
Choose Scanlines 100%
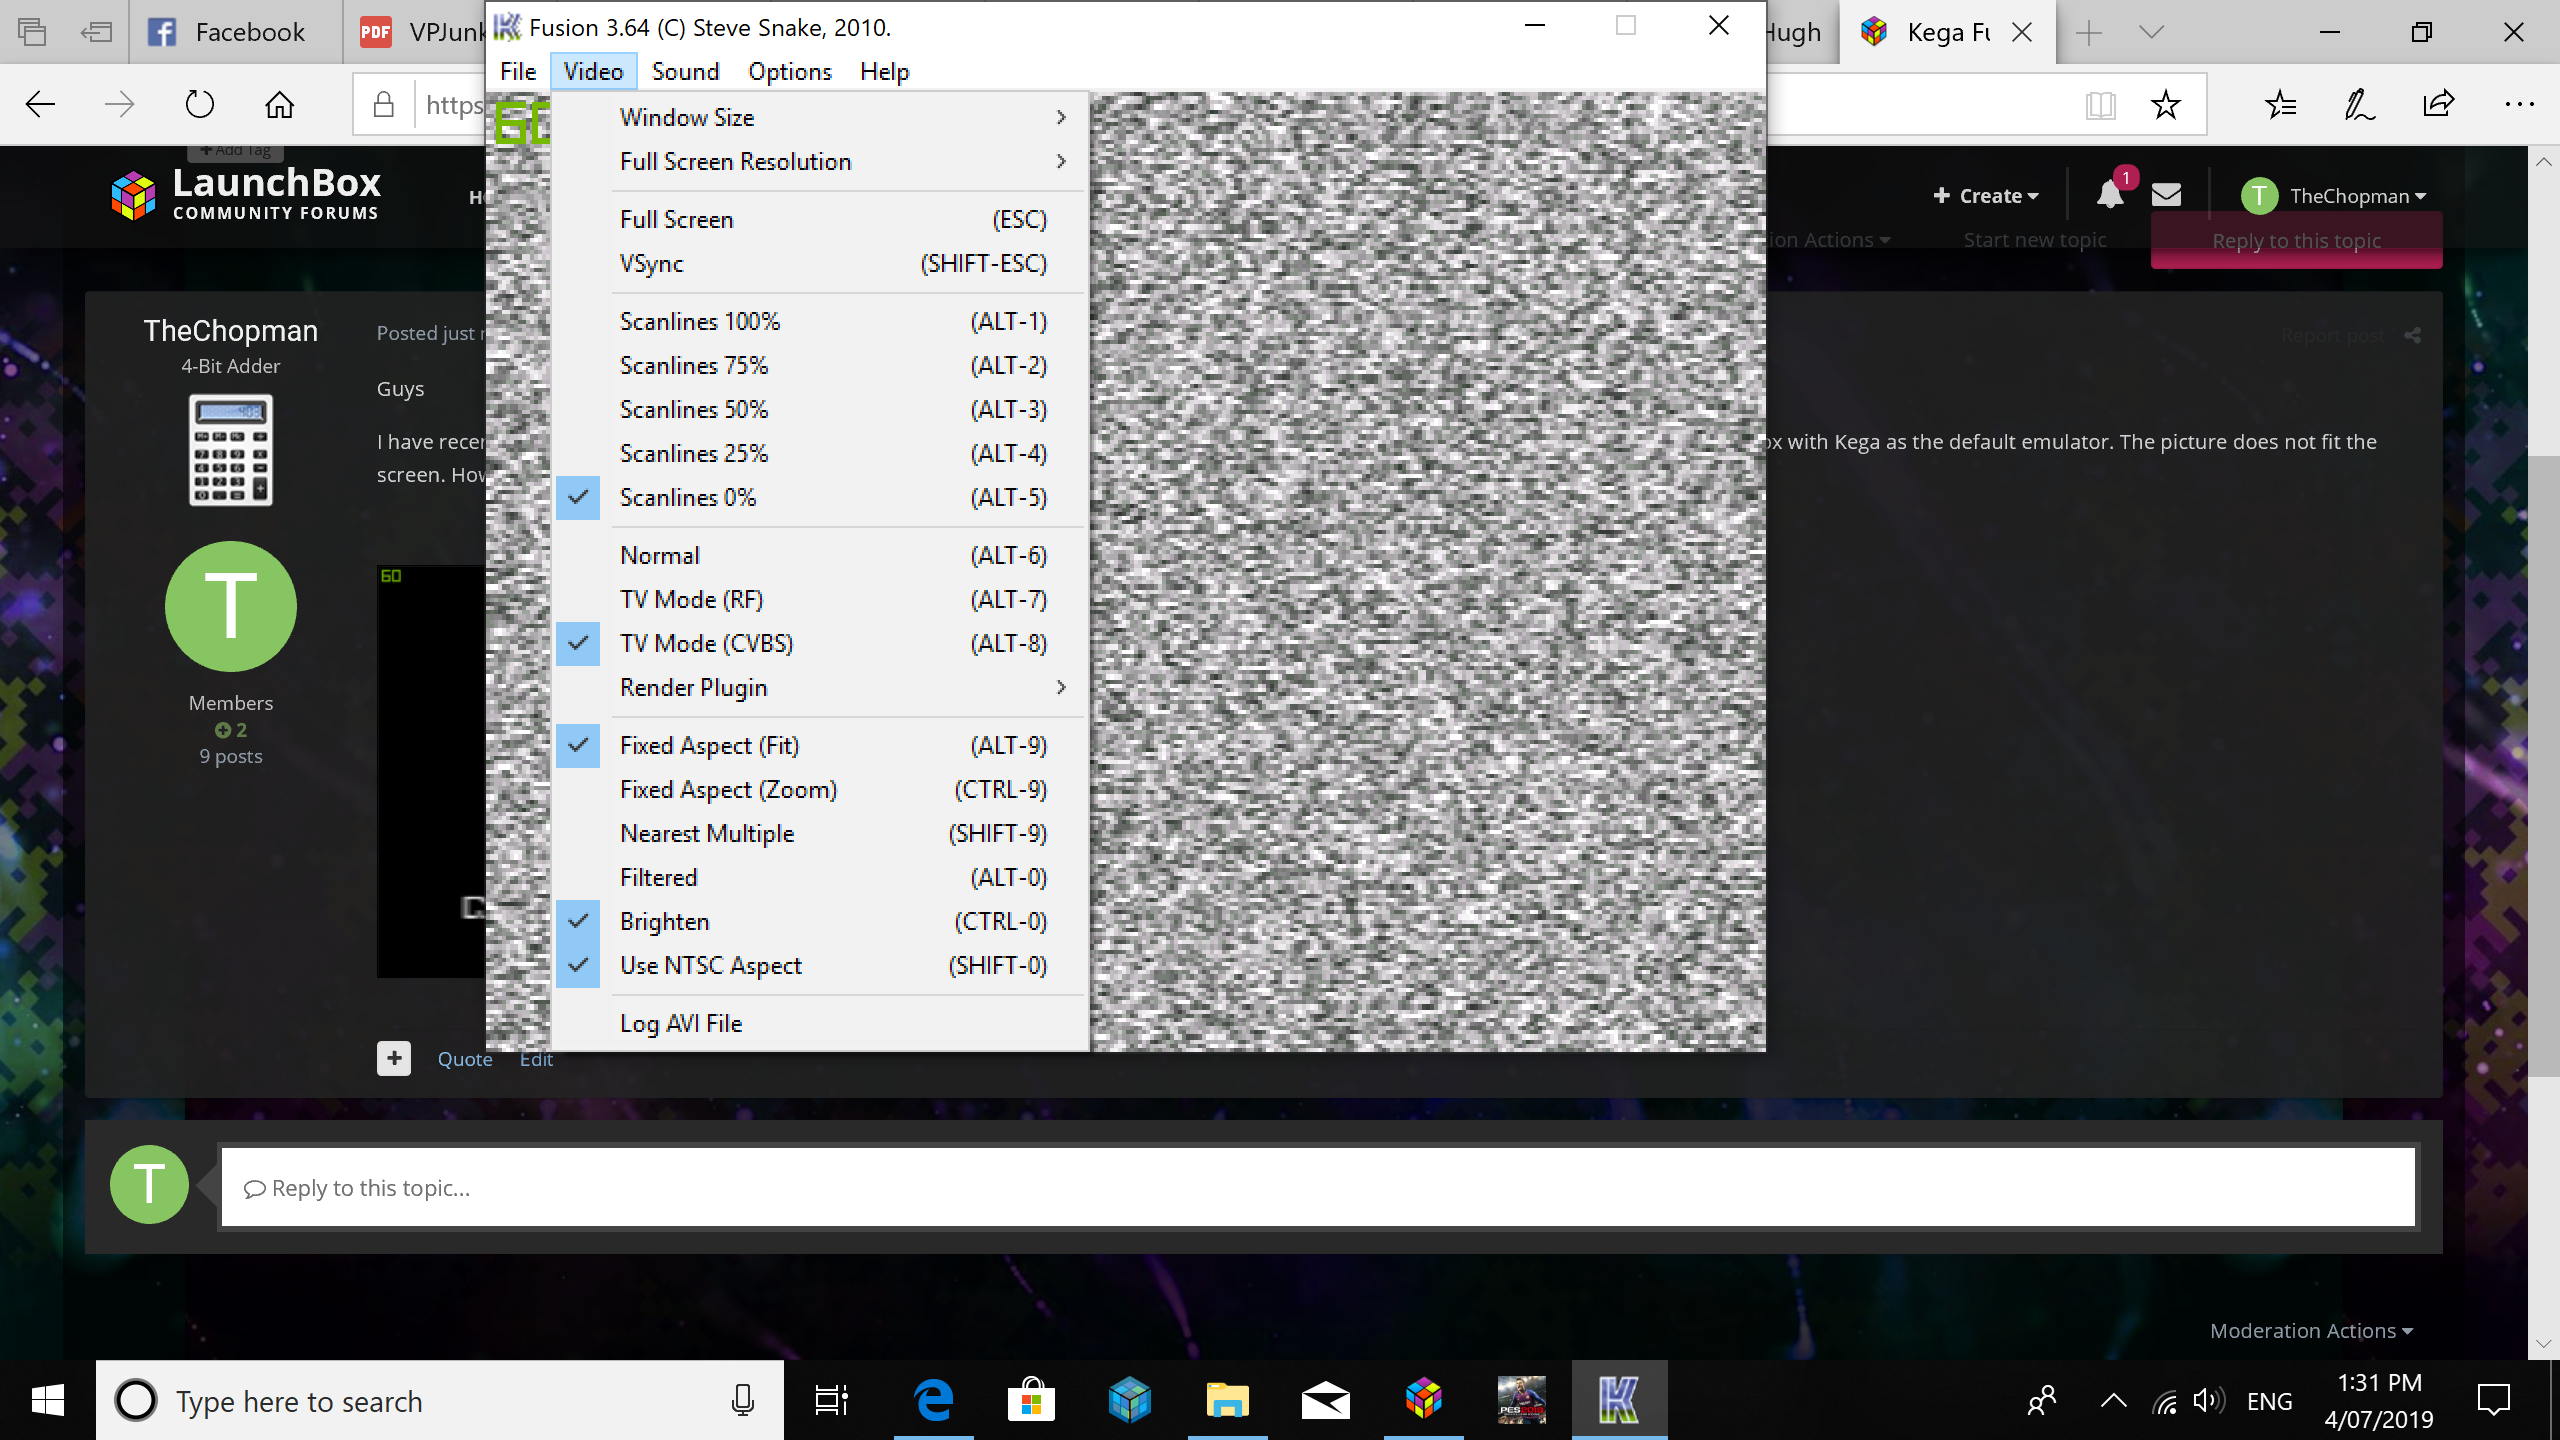click(820, 321)
